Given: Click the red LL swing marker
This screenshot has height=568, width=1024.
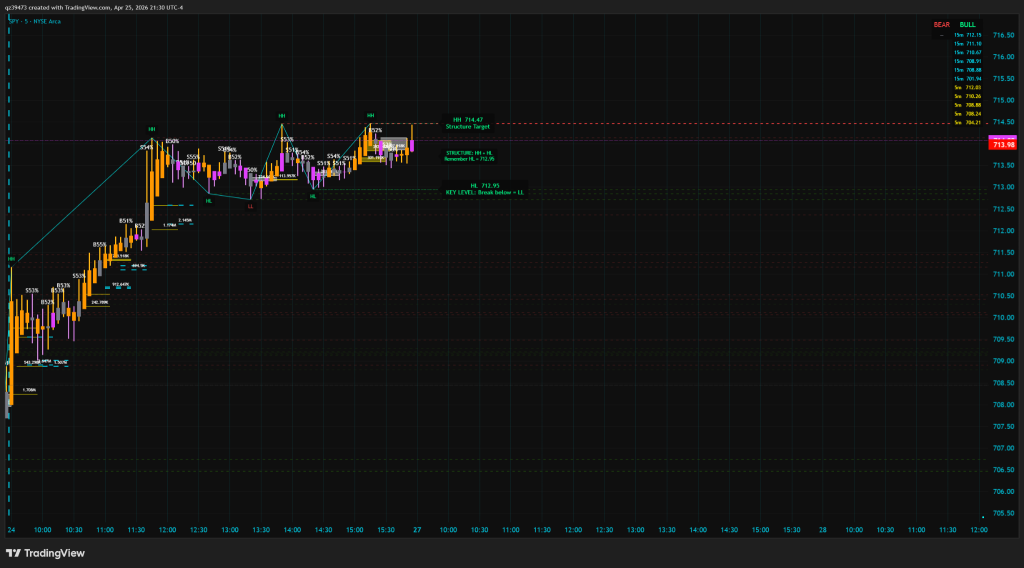Looking at the screenshot, I should click(250, 205).
